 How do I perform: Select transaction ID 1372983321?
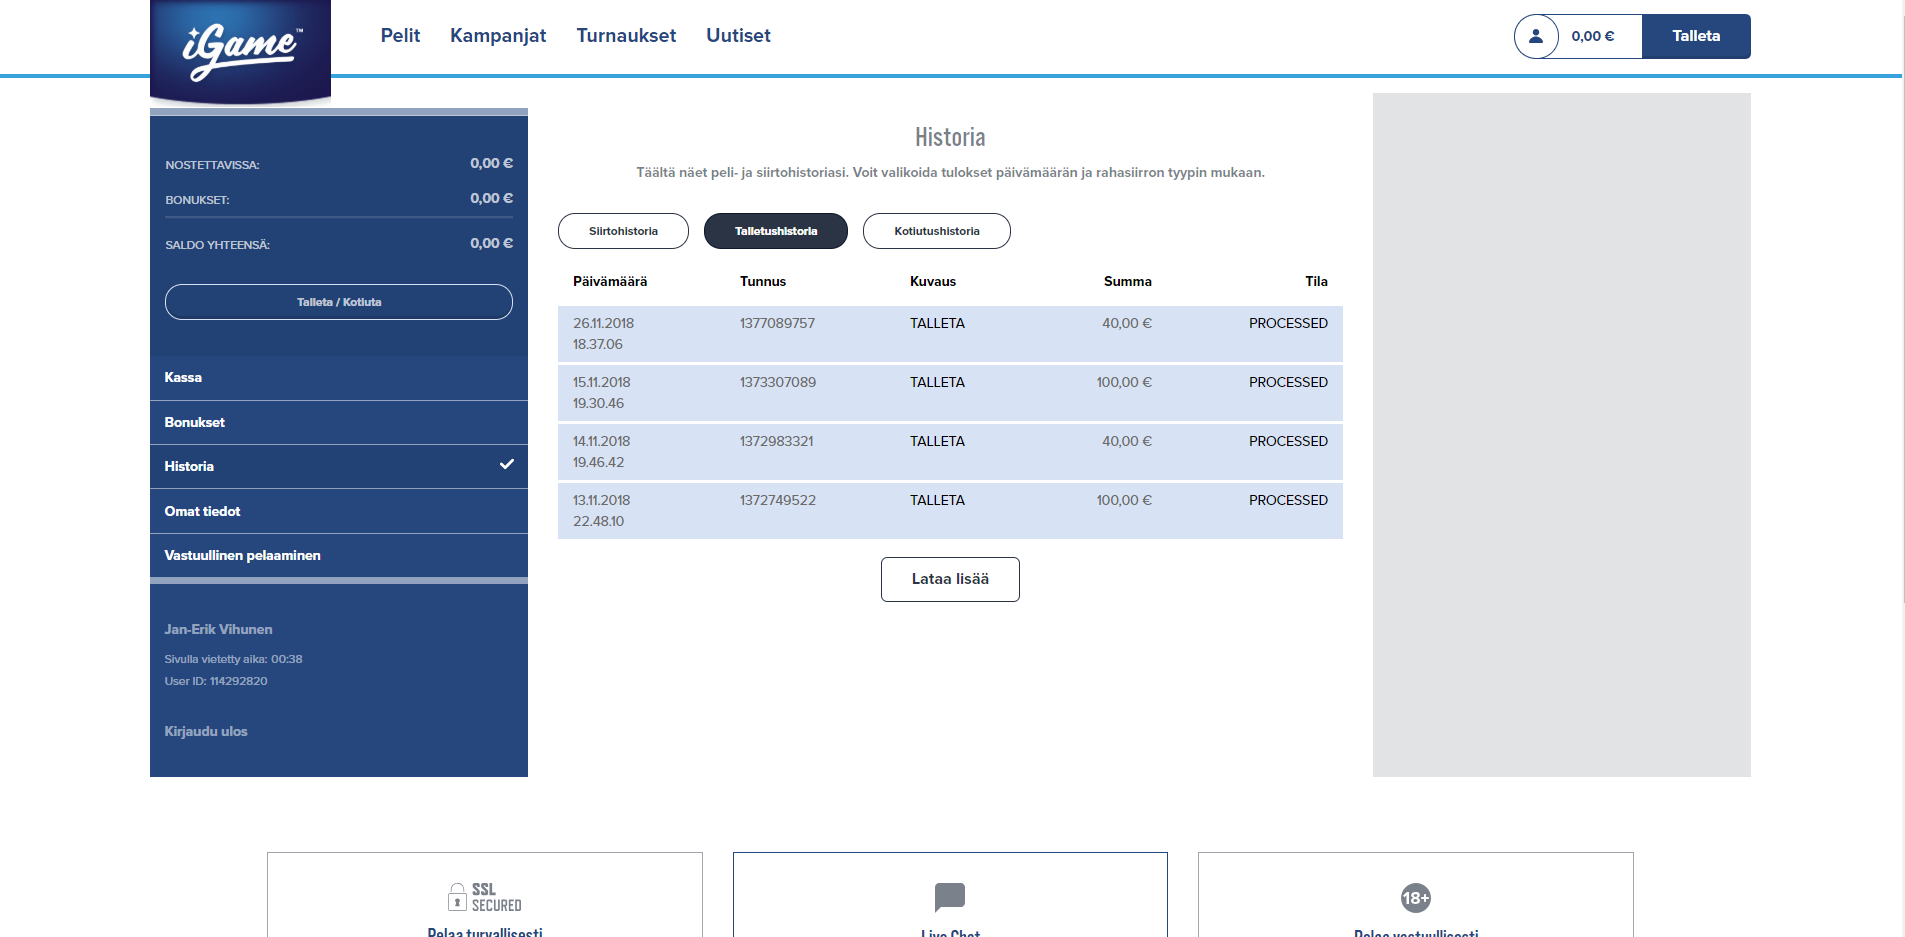click(777, 441)
